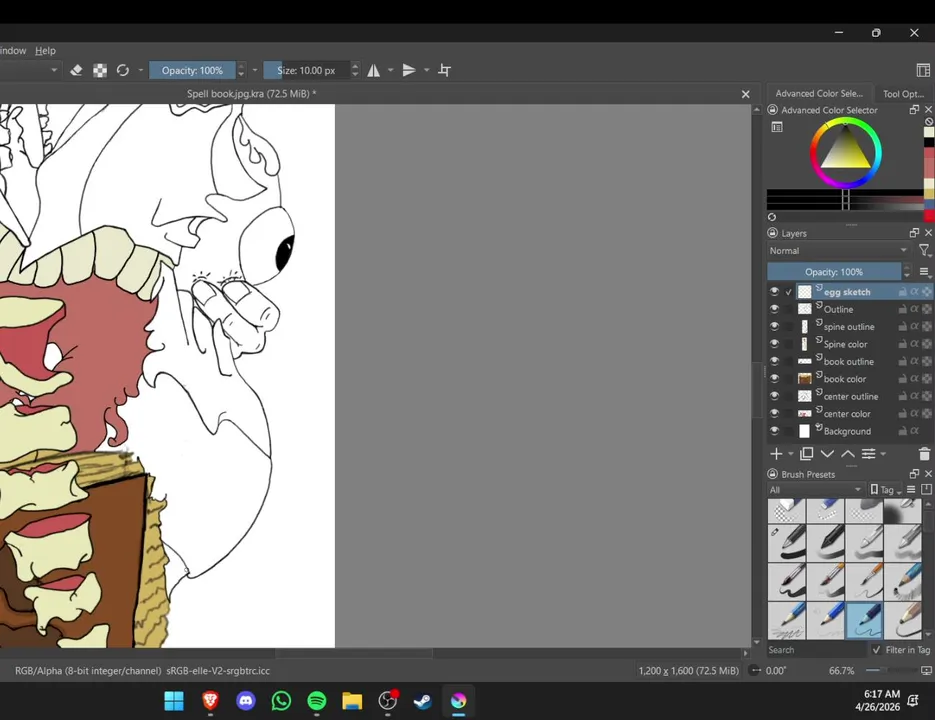Image resolution: width=935 pixels, height=720 pixels.
Task: Open the Help menu
Action: click(x=45, y=51)
